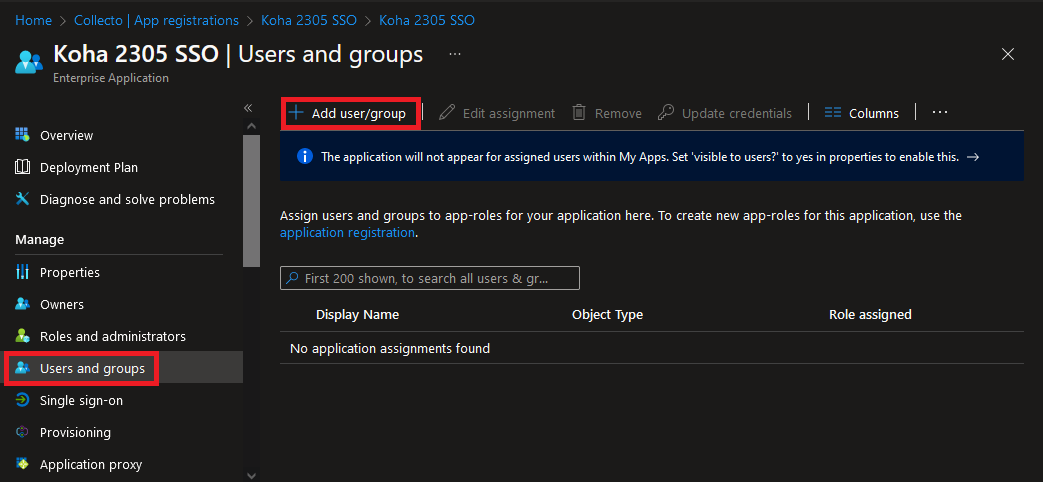The width and height of the screenshot is (1043, 482).
Task: Click the trash icon on Remove
Action: pos(579,112)
